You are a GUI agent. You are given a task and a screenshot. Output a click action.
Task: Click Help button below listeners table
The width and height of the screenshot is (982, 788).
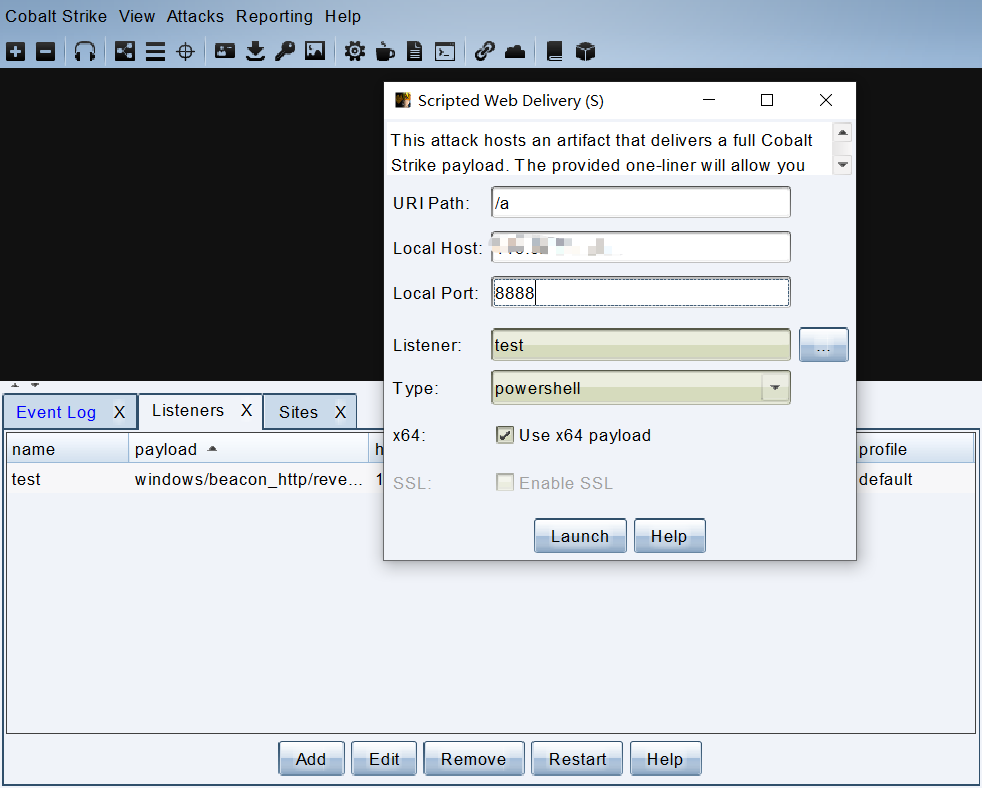[x=665, y=759]
